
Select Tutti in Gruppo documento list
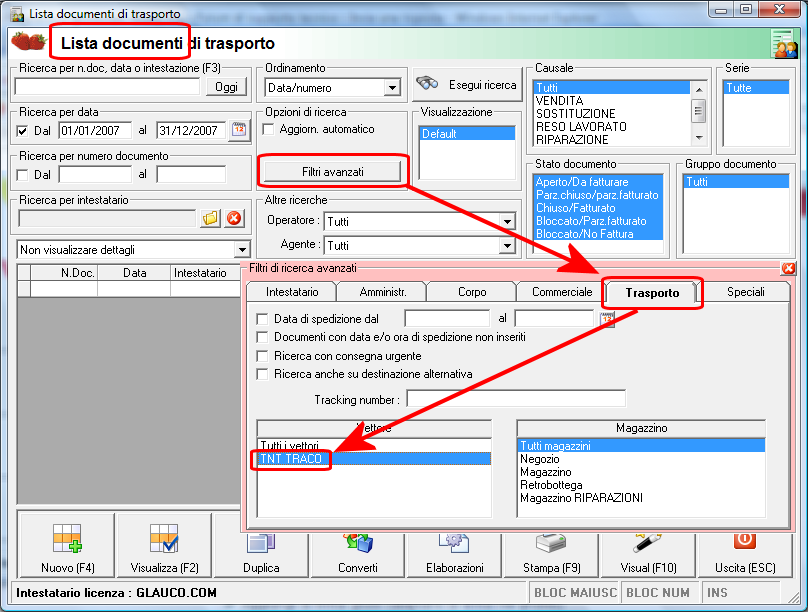coord(736,181)
